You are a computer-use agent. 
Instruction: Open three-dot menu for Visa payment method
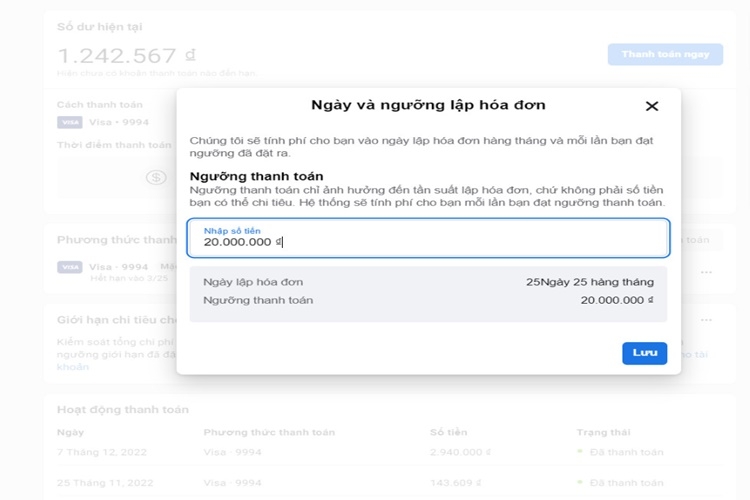coord(706,272)
